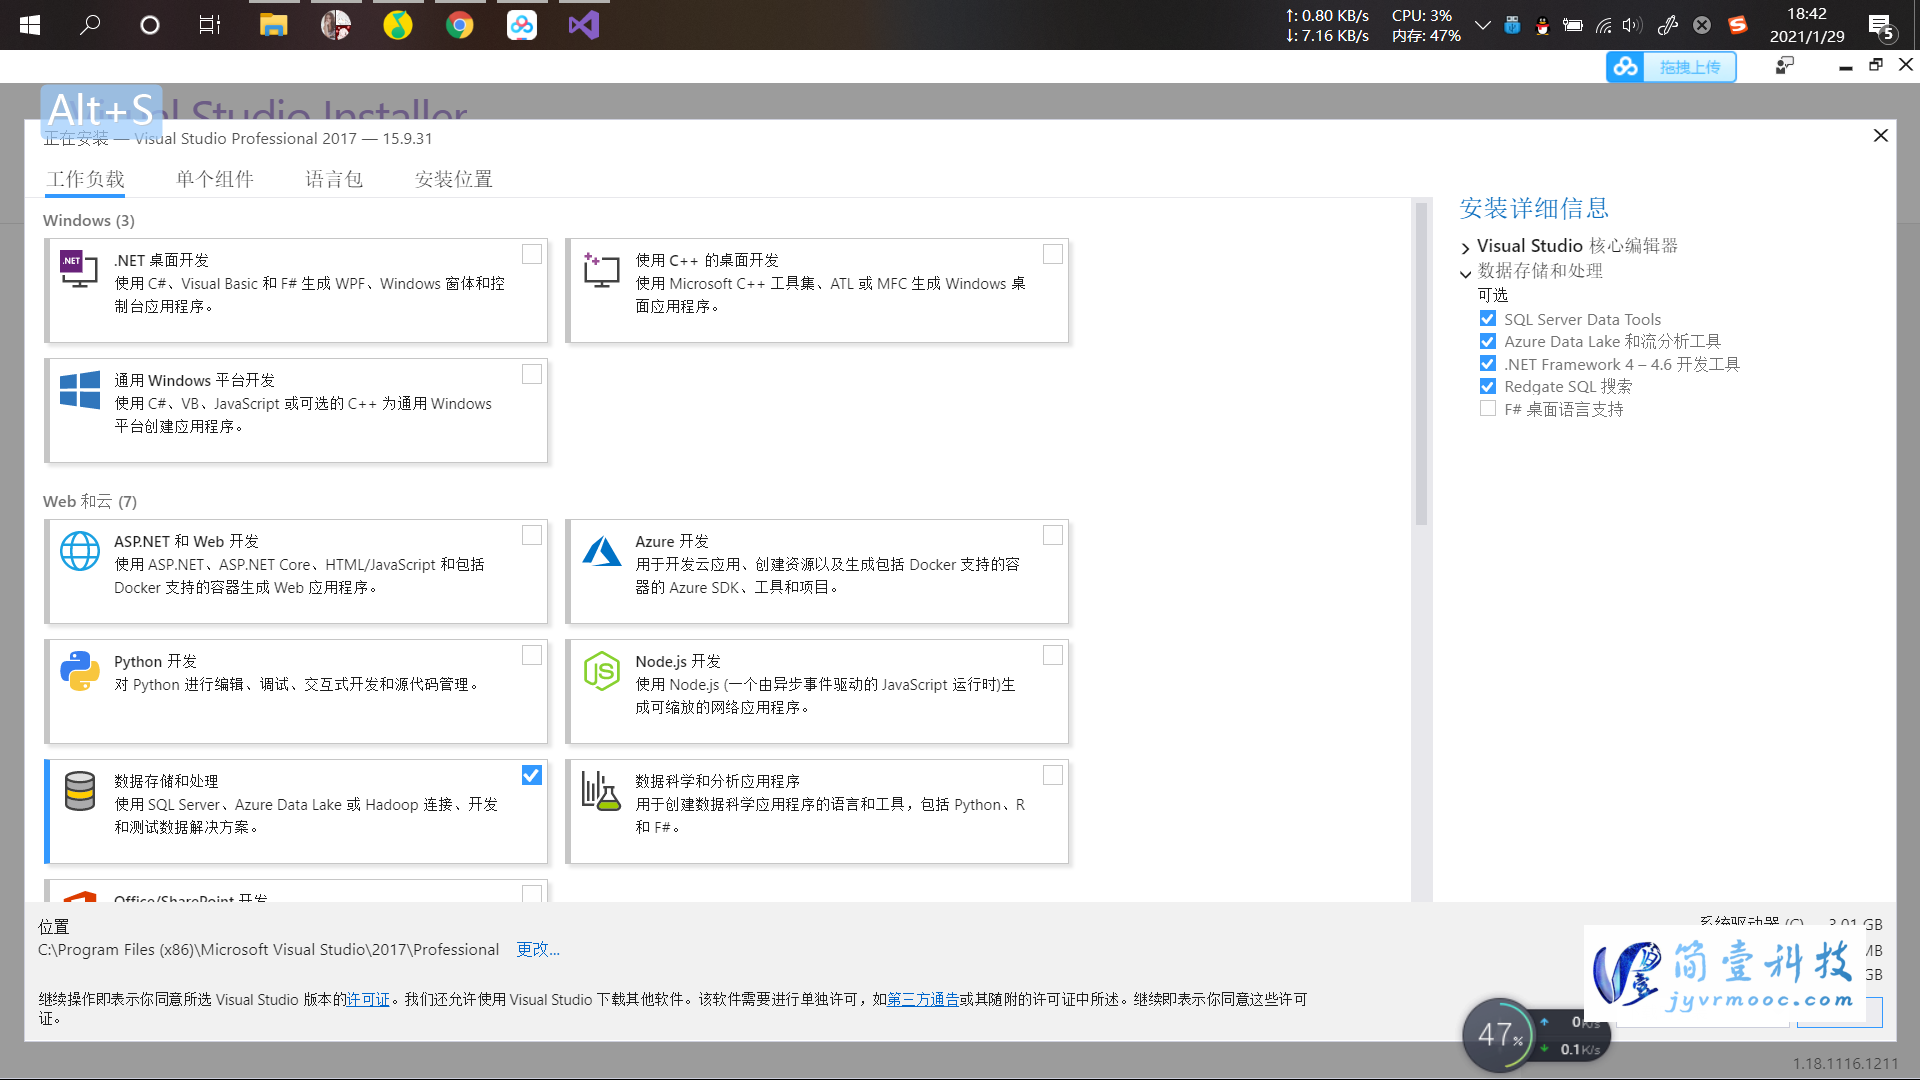Open the language packs tab
The height and width of the screenshot is (1080, 1920).
pyautogui.click(x=334, y=179)
